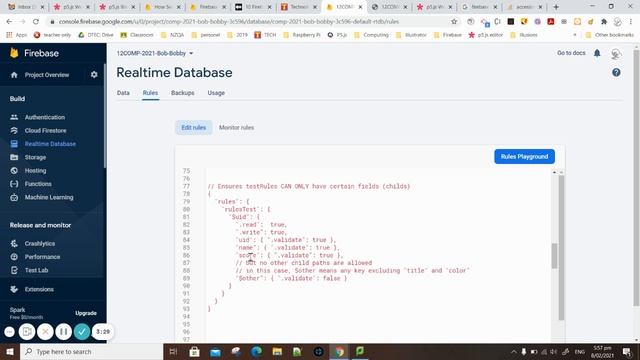This screenshot has width=640, height=360.
Task: Finish recording with the teal checkmark button
Action: point(82,332)
